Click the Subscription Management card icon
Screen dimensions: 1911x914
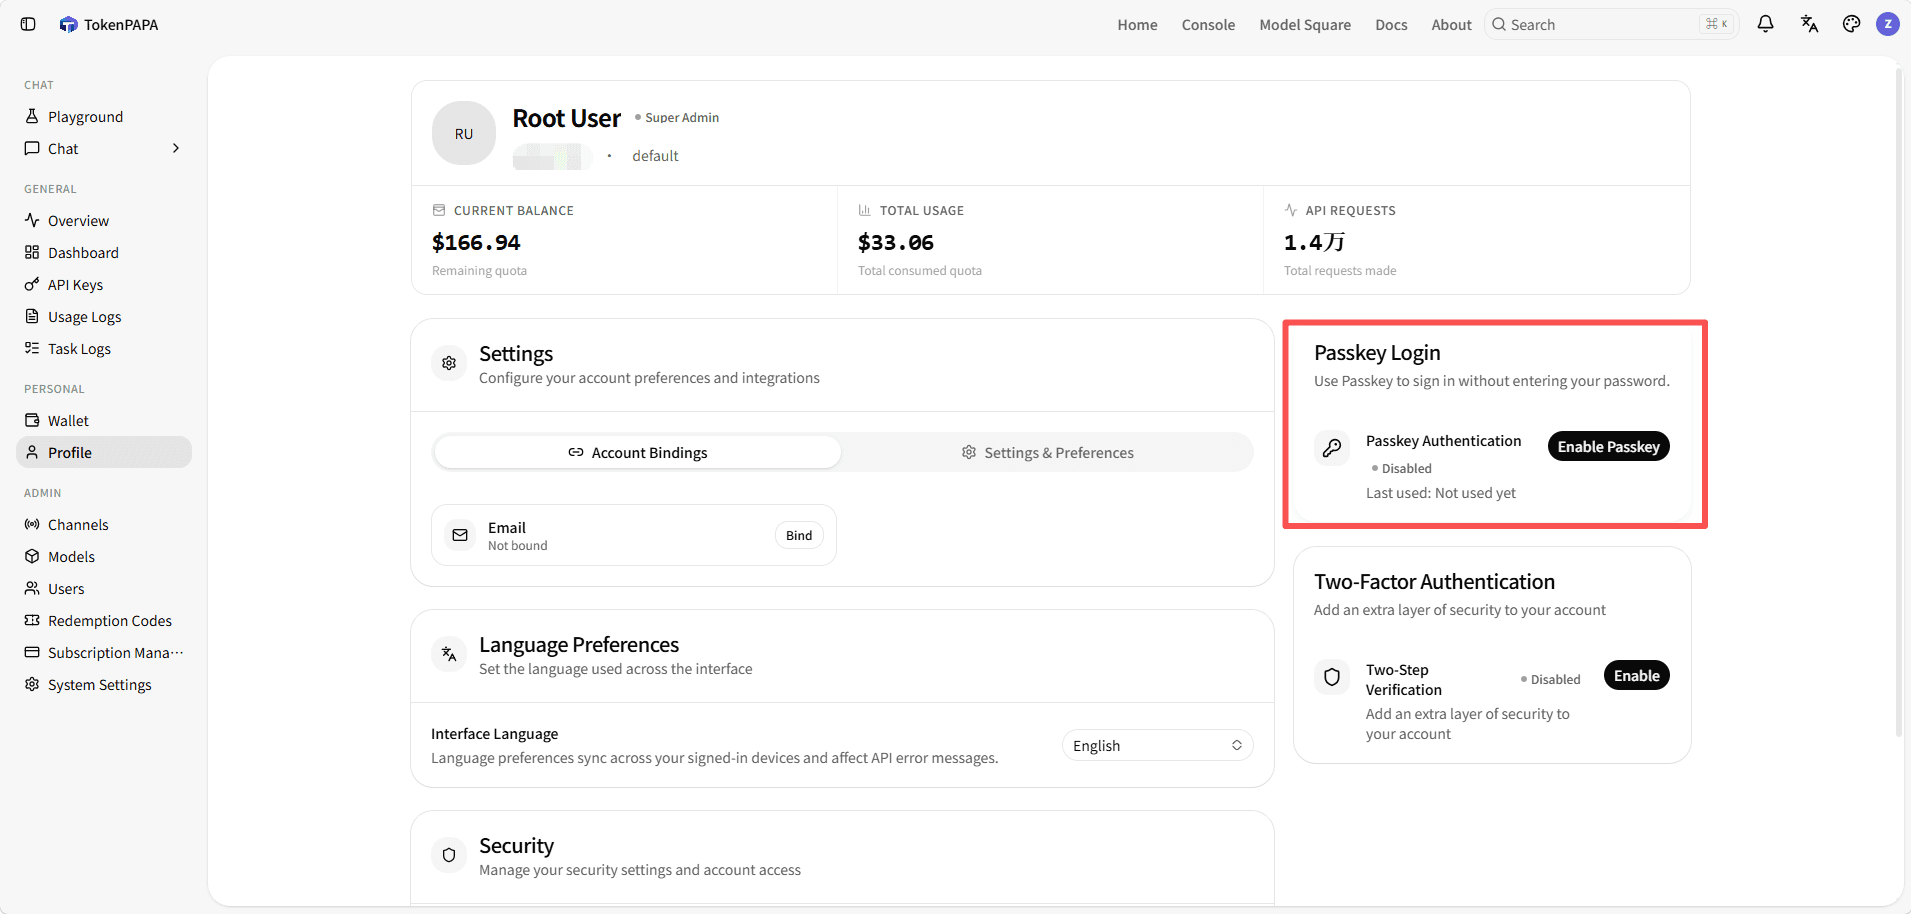pos(32,652)
